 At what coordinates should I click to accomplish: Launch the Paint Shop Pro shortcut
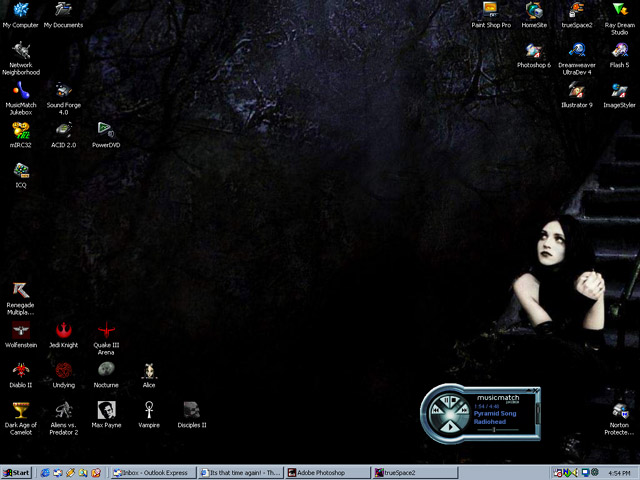click(491, 15)
